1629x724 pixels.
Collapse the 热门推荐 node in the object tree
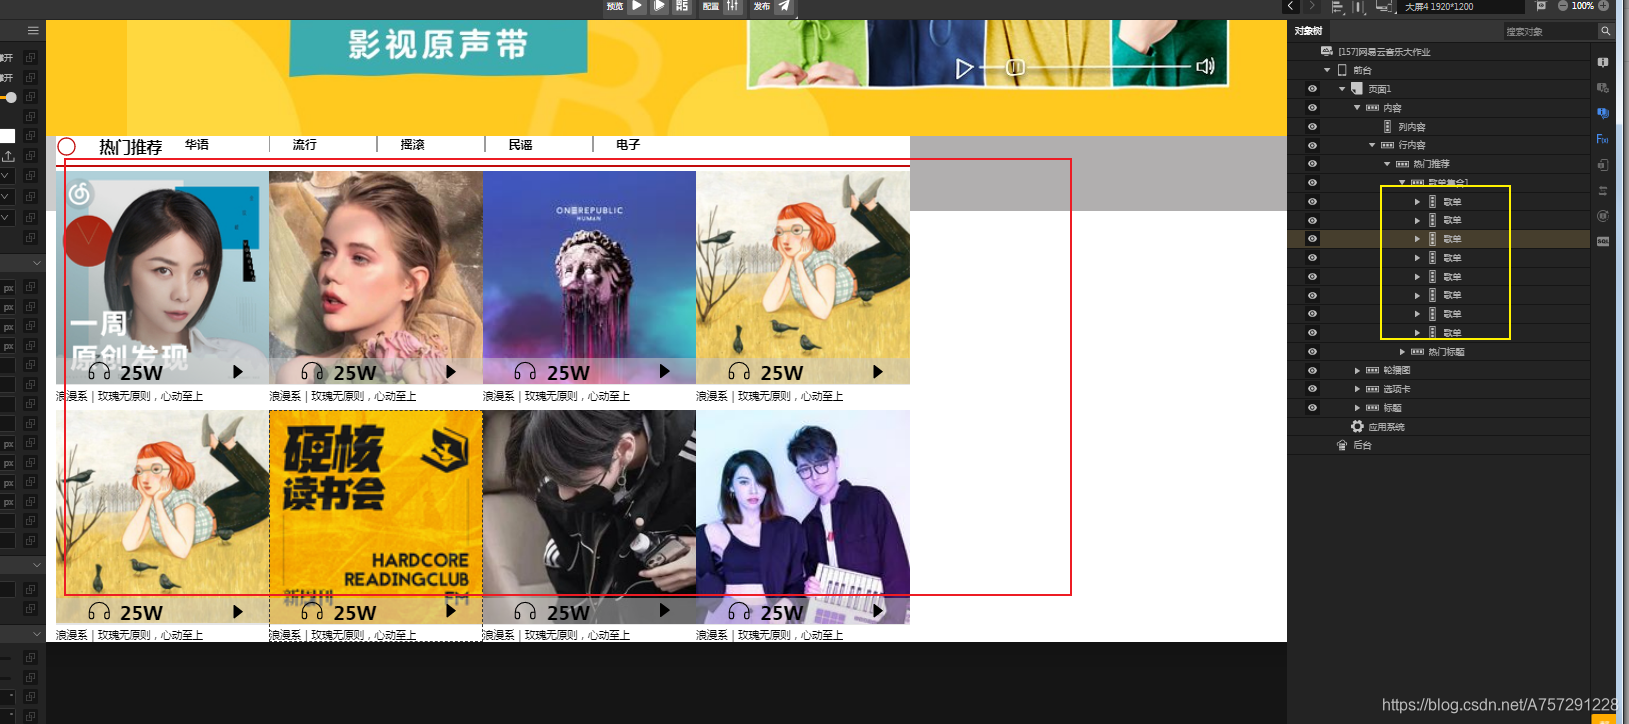coord(1387,164)
